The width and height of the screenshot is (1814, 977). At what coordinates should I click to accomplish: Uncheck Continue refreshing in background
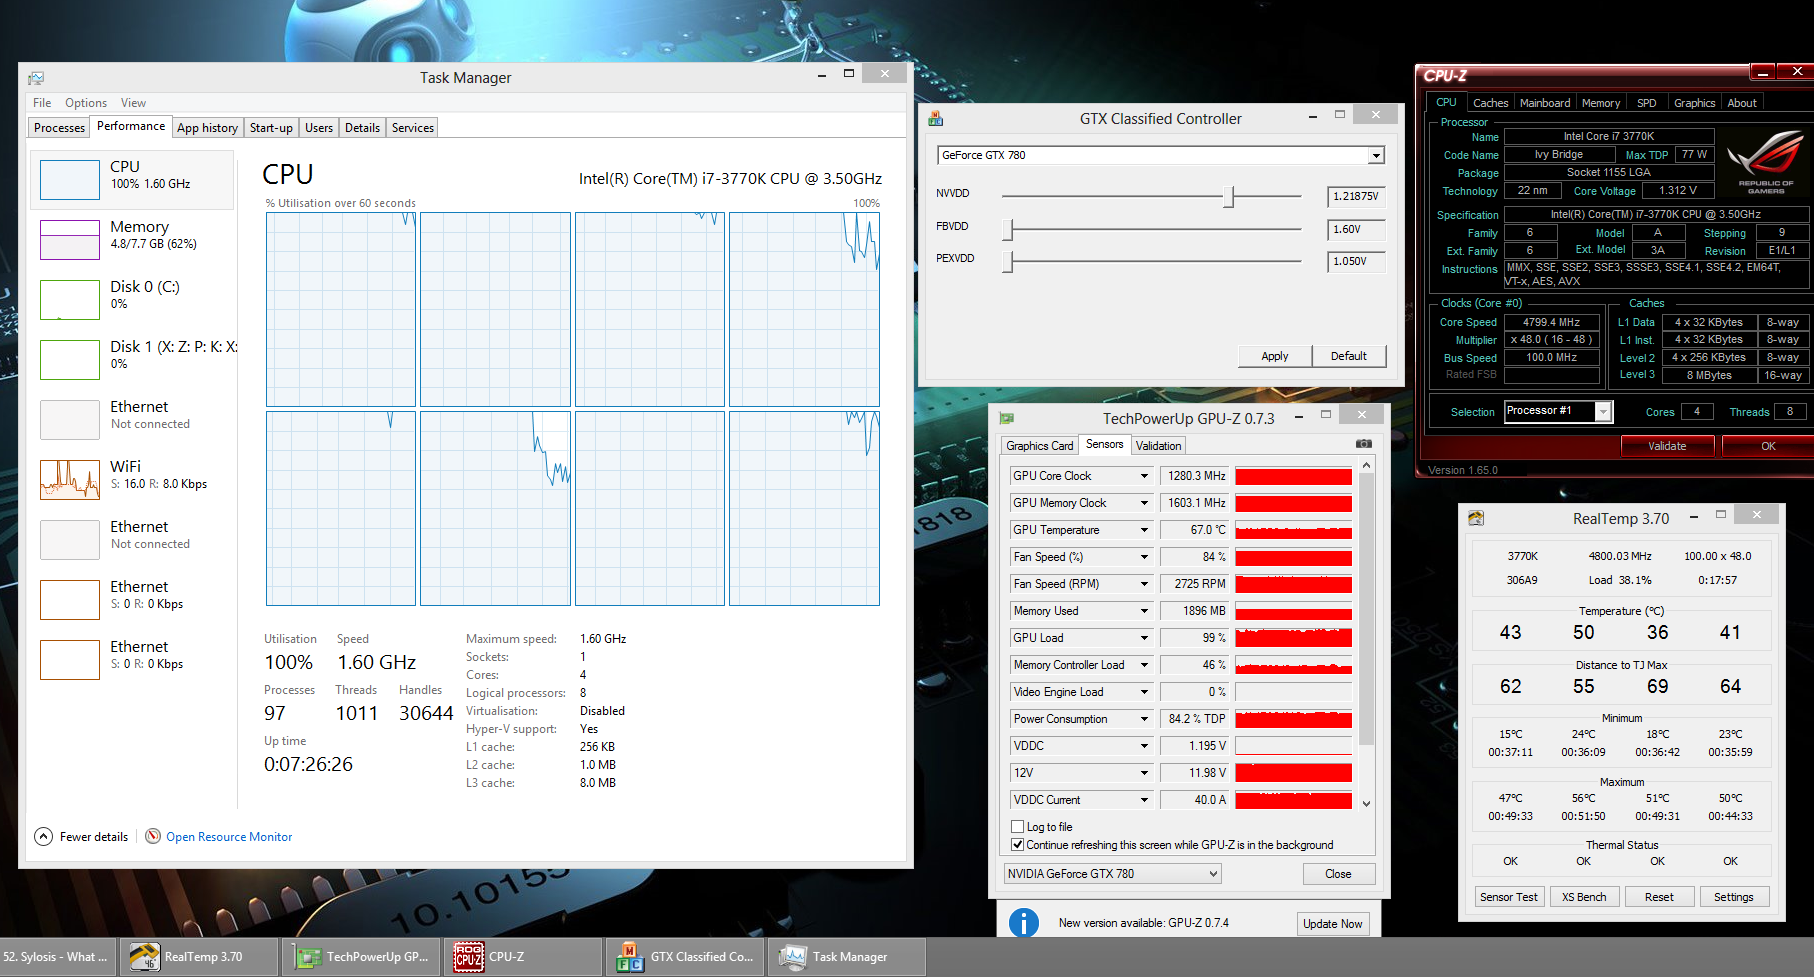coord(1018,845)
